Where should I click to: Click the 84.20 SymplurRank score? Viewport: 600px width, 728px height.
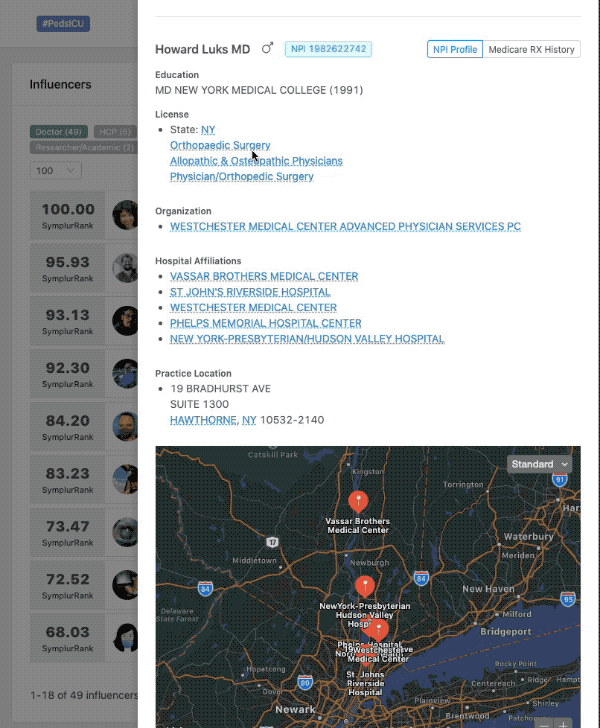tap(68, 427)
